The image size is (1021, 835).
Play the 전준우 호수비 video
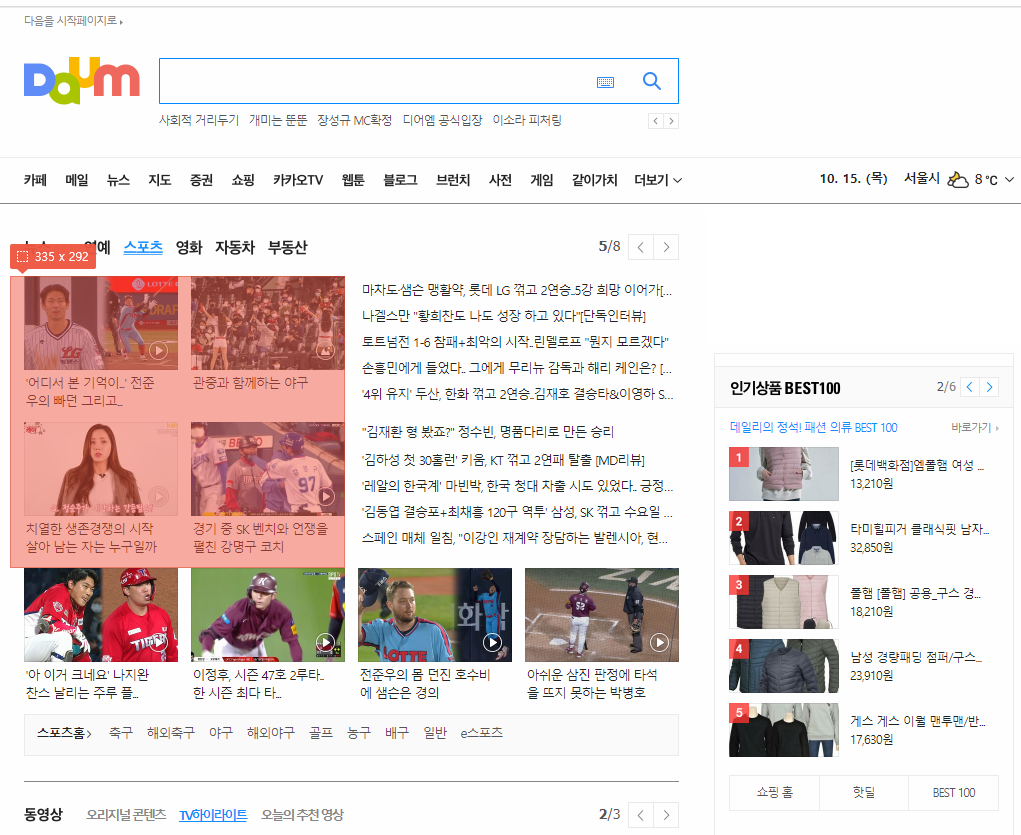[492, 643]
